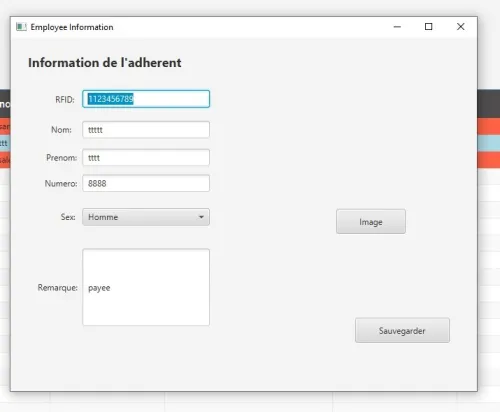
Task: Focus the Nom text field
Action: [146, 130]
